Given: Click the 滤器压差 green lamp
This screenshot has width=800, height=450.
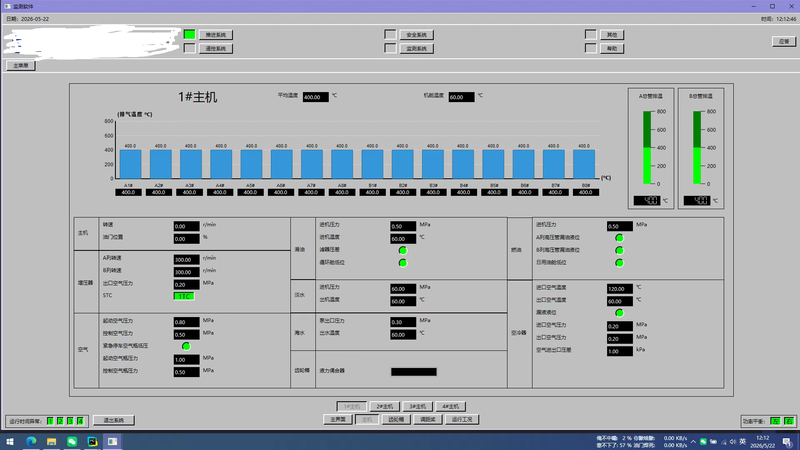Looking at the screenshot, I should pyautogui.click(x=403, y=250).
